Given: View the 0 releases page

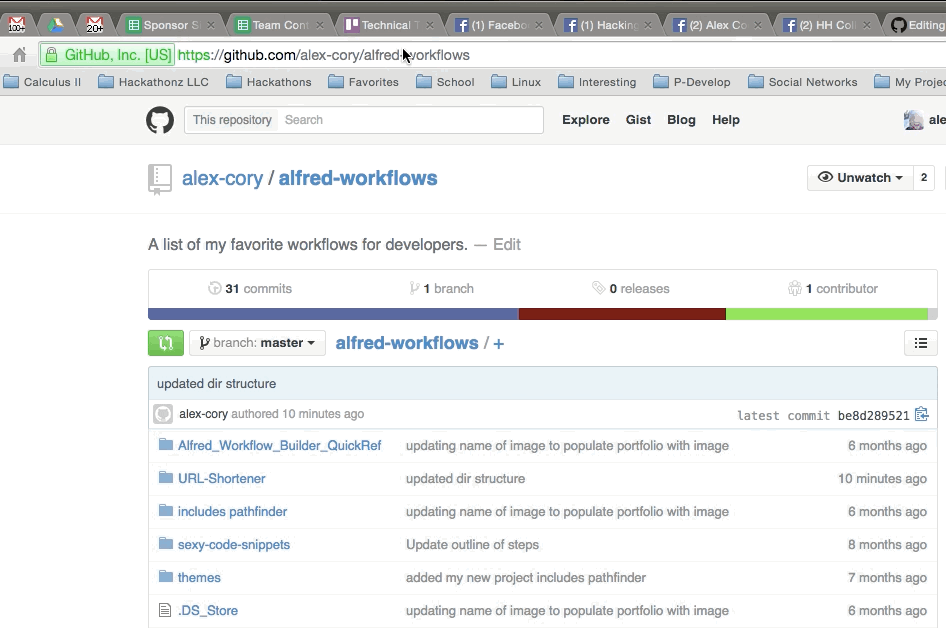Looking at the screenshot, I should coord(631,288).
